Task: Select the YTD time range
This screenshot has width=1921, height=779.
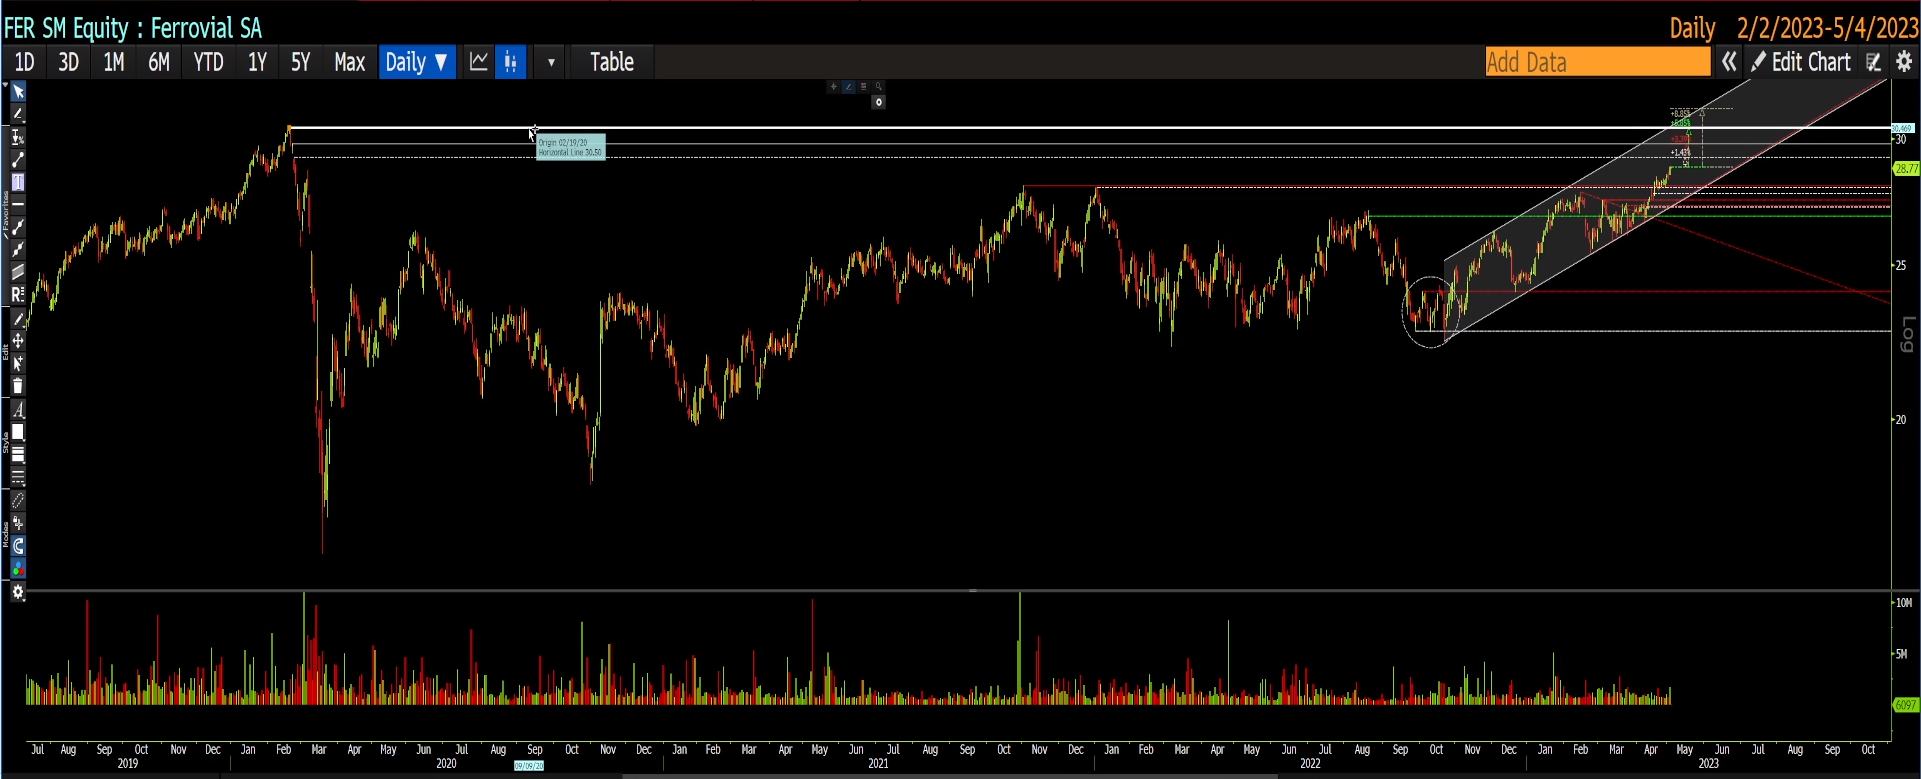Action: pos(208,62)
